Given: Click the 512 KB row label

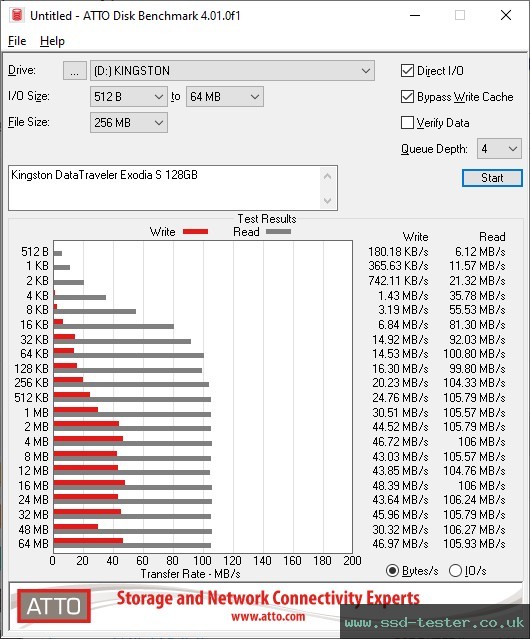Looking at the screenshot, I should (31, 398).
